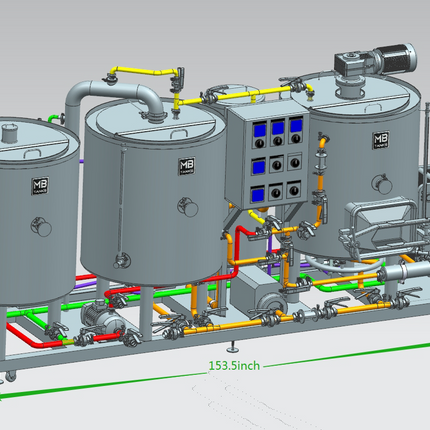Select the inline heat exchanger tube at right
Viewport: 430px width, 430px height.
[x=404, y=272]
